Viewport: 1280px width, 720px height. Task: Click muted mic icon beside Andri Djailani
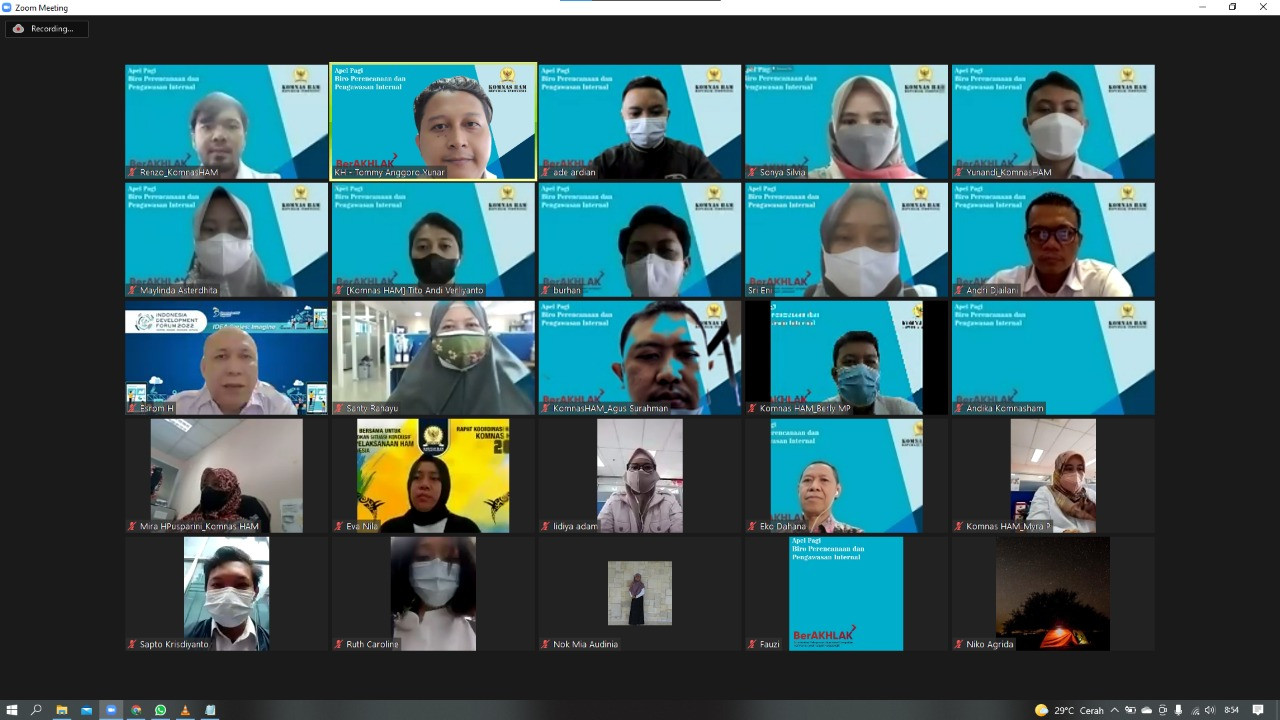coord(959,290)
